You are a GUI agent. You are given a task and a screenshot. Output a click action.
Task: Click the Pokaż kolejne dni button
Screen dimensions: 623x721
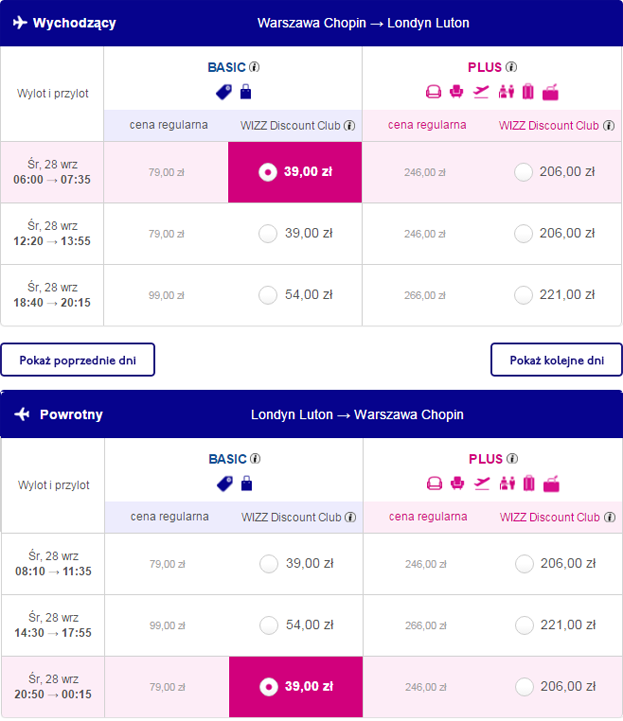pyautogui.click(x=556, y=360)
